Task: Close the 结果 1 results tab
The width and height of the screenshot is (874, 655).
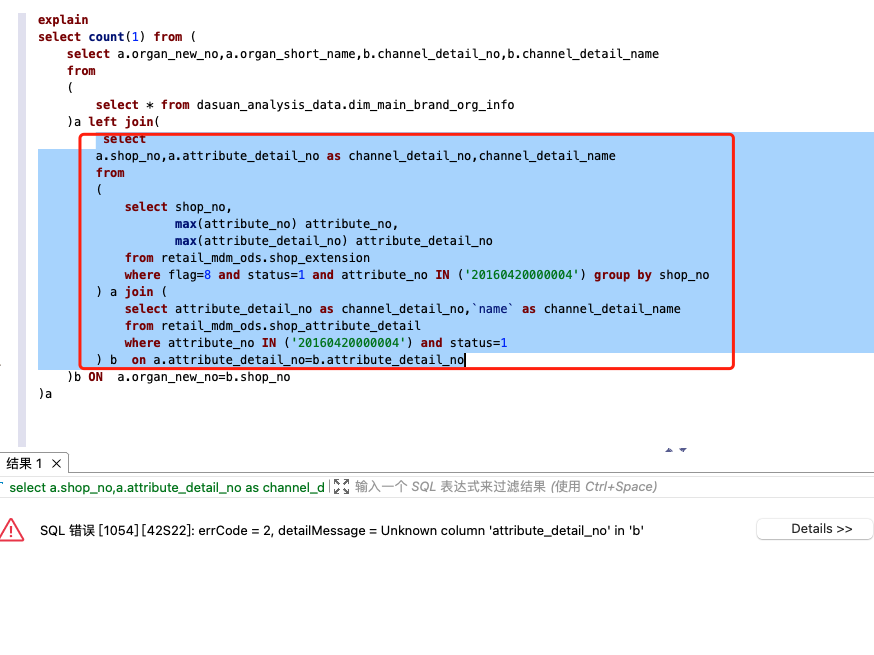Action: (55, 463)
